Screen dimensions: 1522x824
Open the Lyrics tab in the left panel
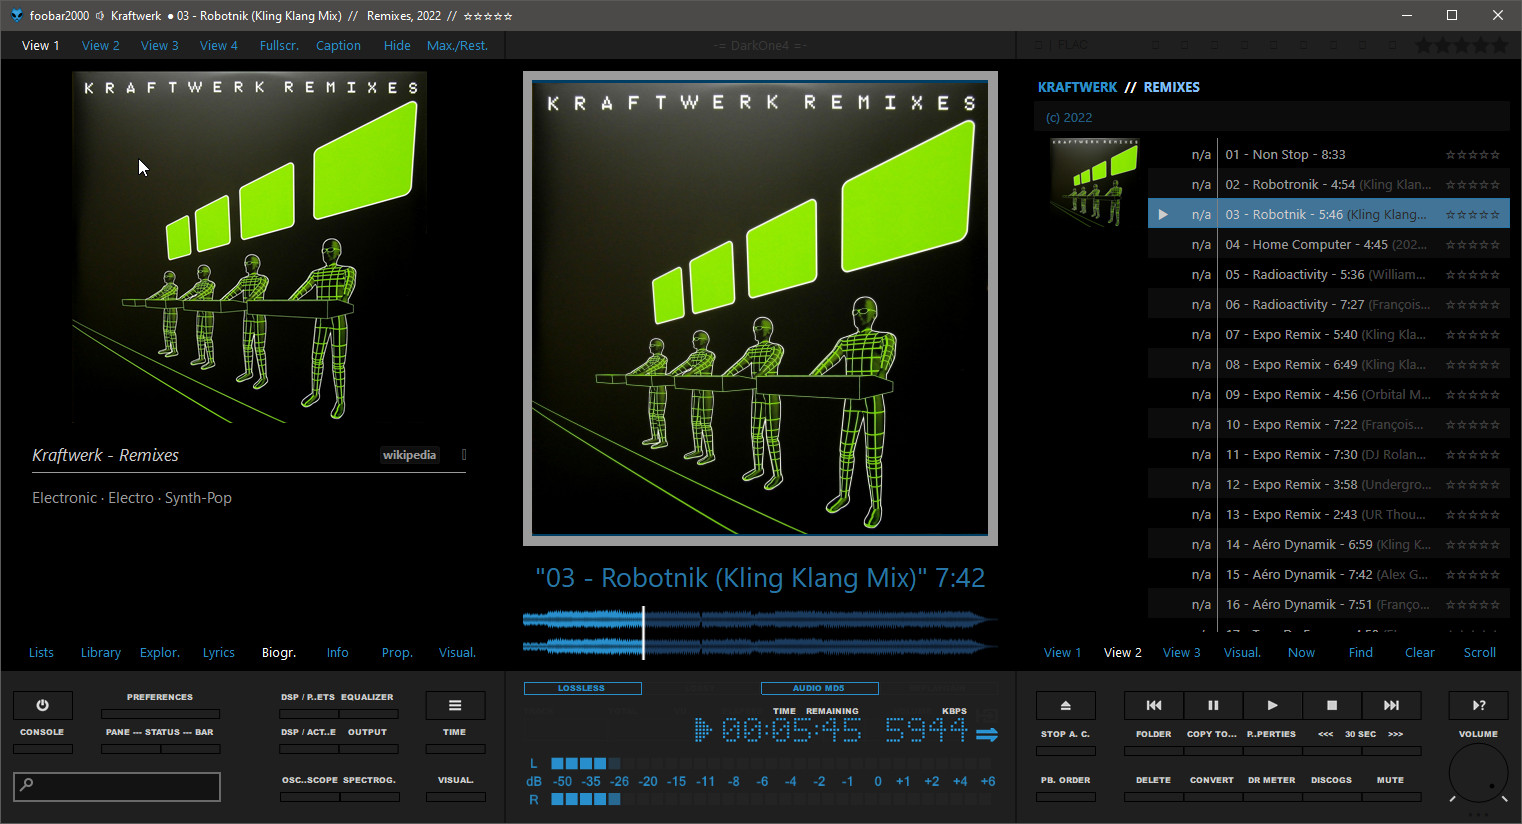tap(219, 652)
